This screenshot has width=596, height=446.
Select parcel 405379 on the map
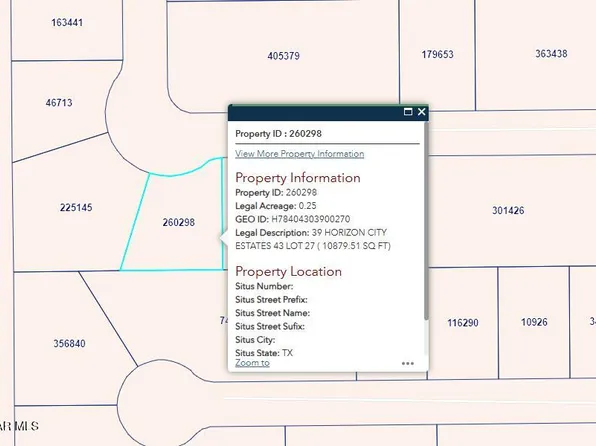284,56
